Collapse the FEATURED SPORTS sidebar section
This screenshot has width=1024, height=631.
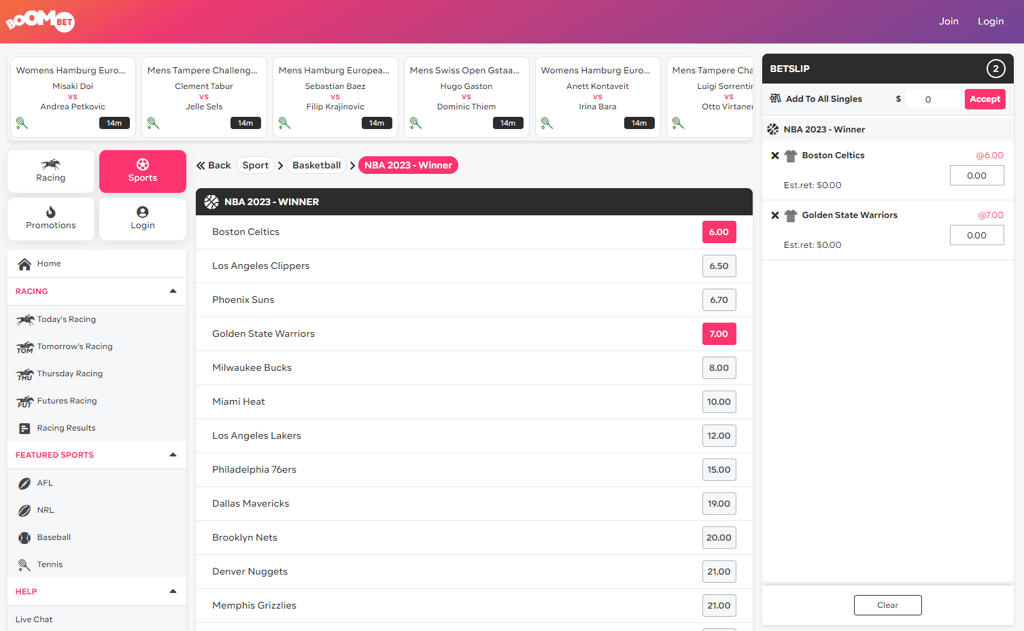coord(173,455)
